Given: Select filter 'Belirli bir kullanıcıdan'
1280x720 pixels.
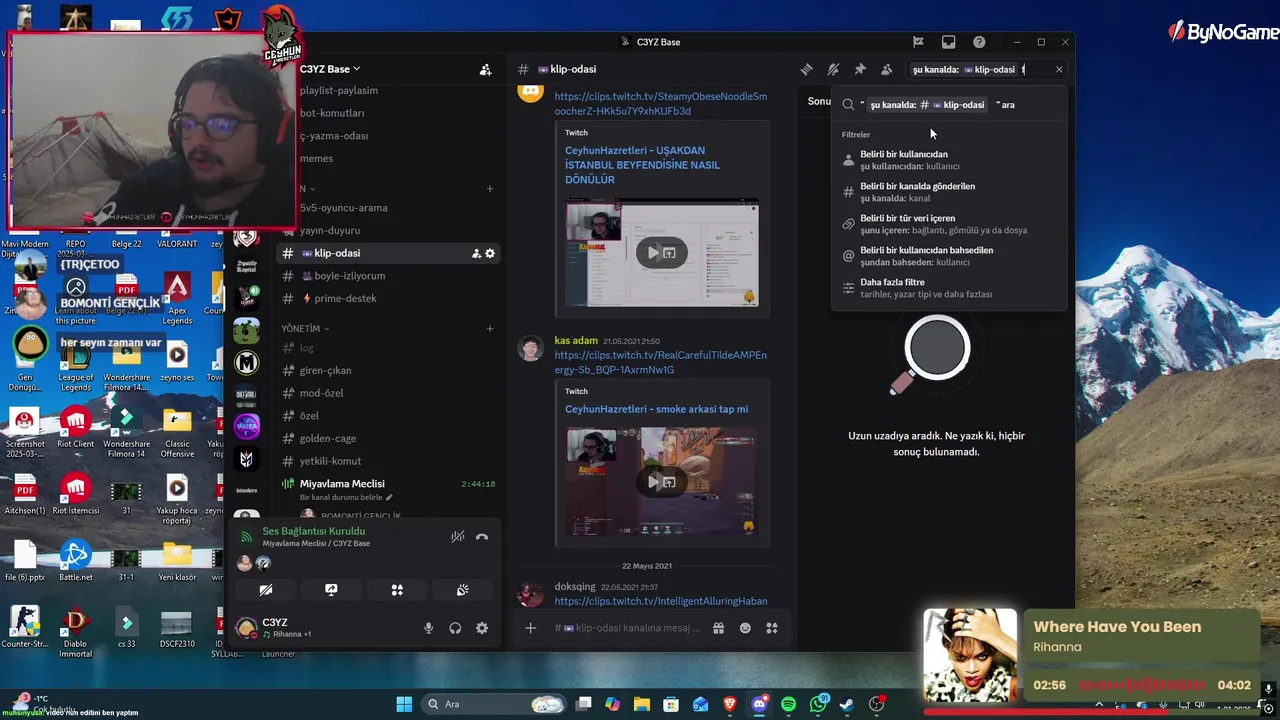Looking at the screenshot, I should click(949, 160).
